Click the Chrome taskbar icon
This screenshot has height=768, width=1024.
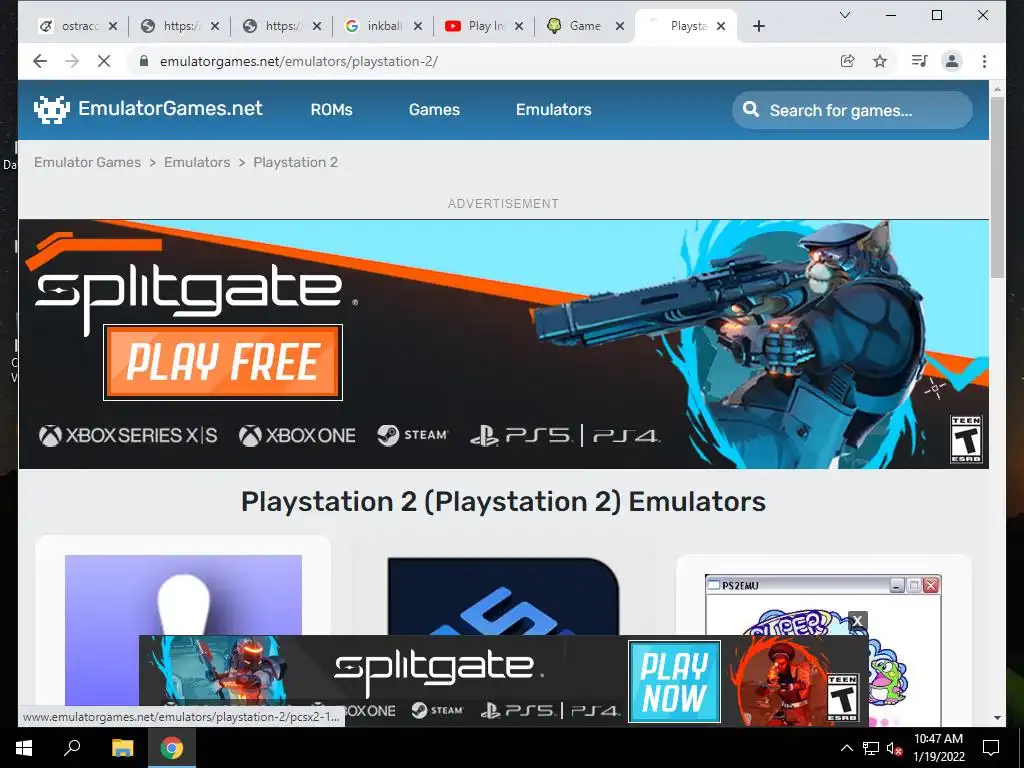(172, 748)
